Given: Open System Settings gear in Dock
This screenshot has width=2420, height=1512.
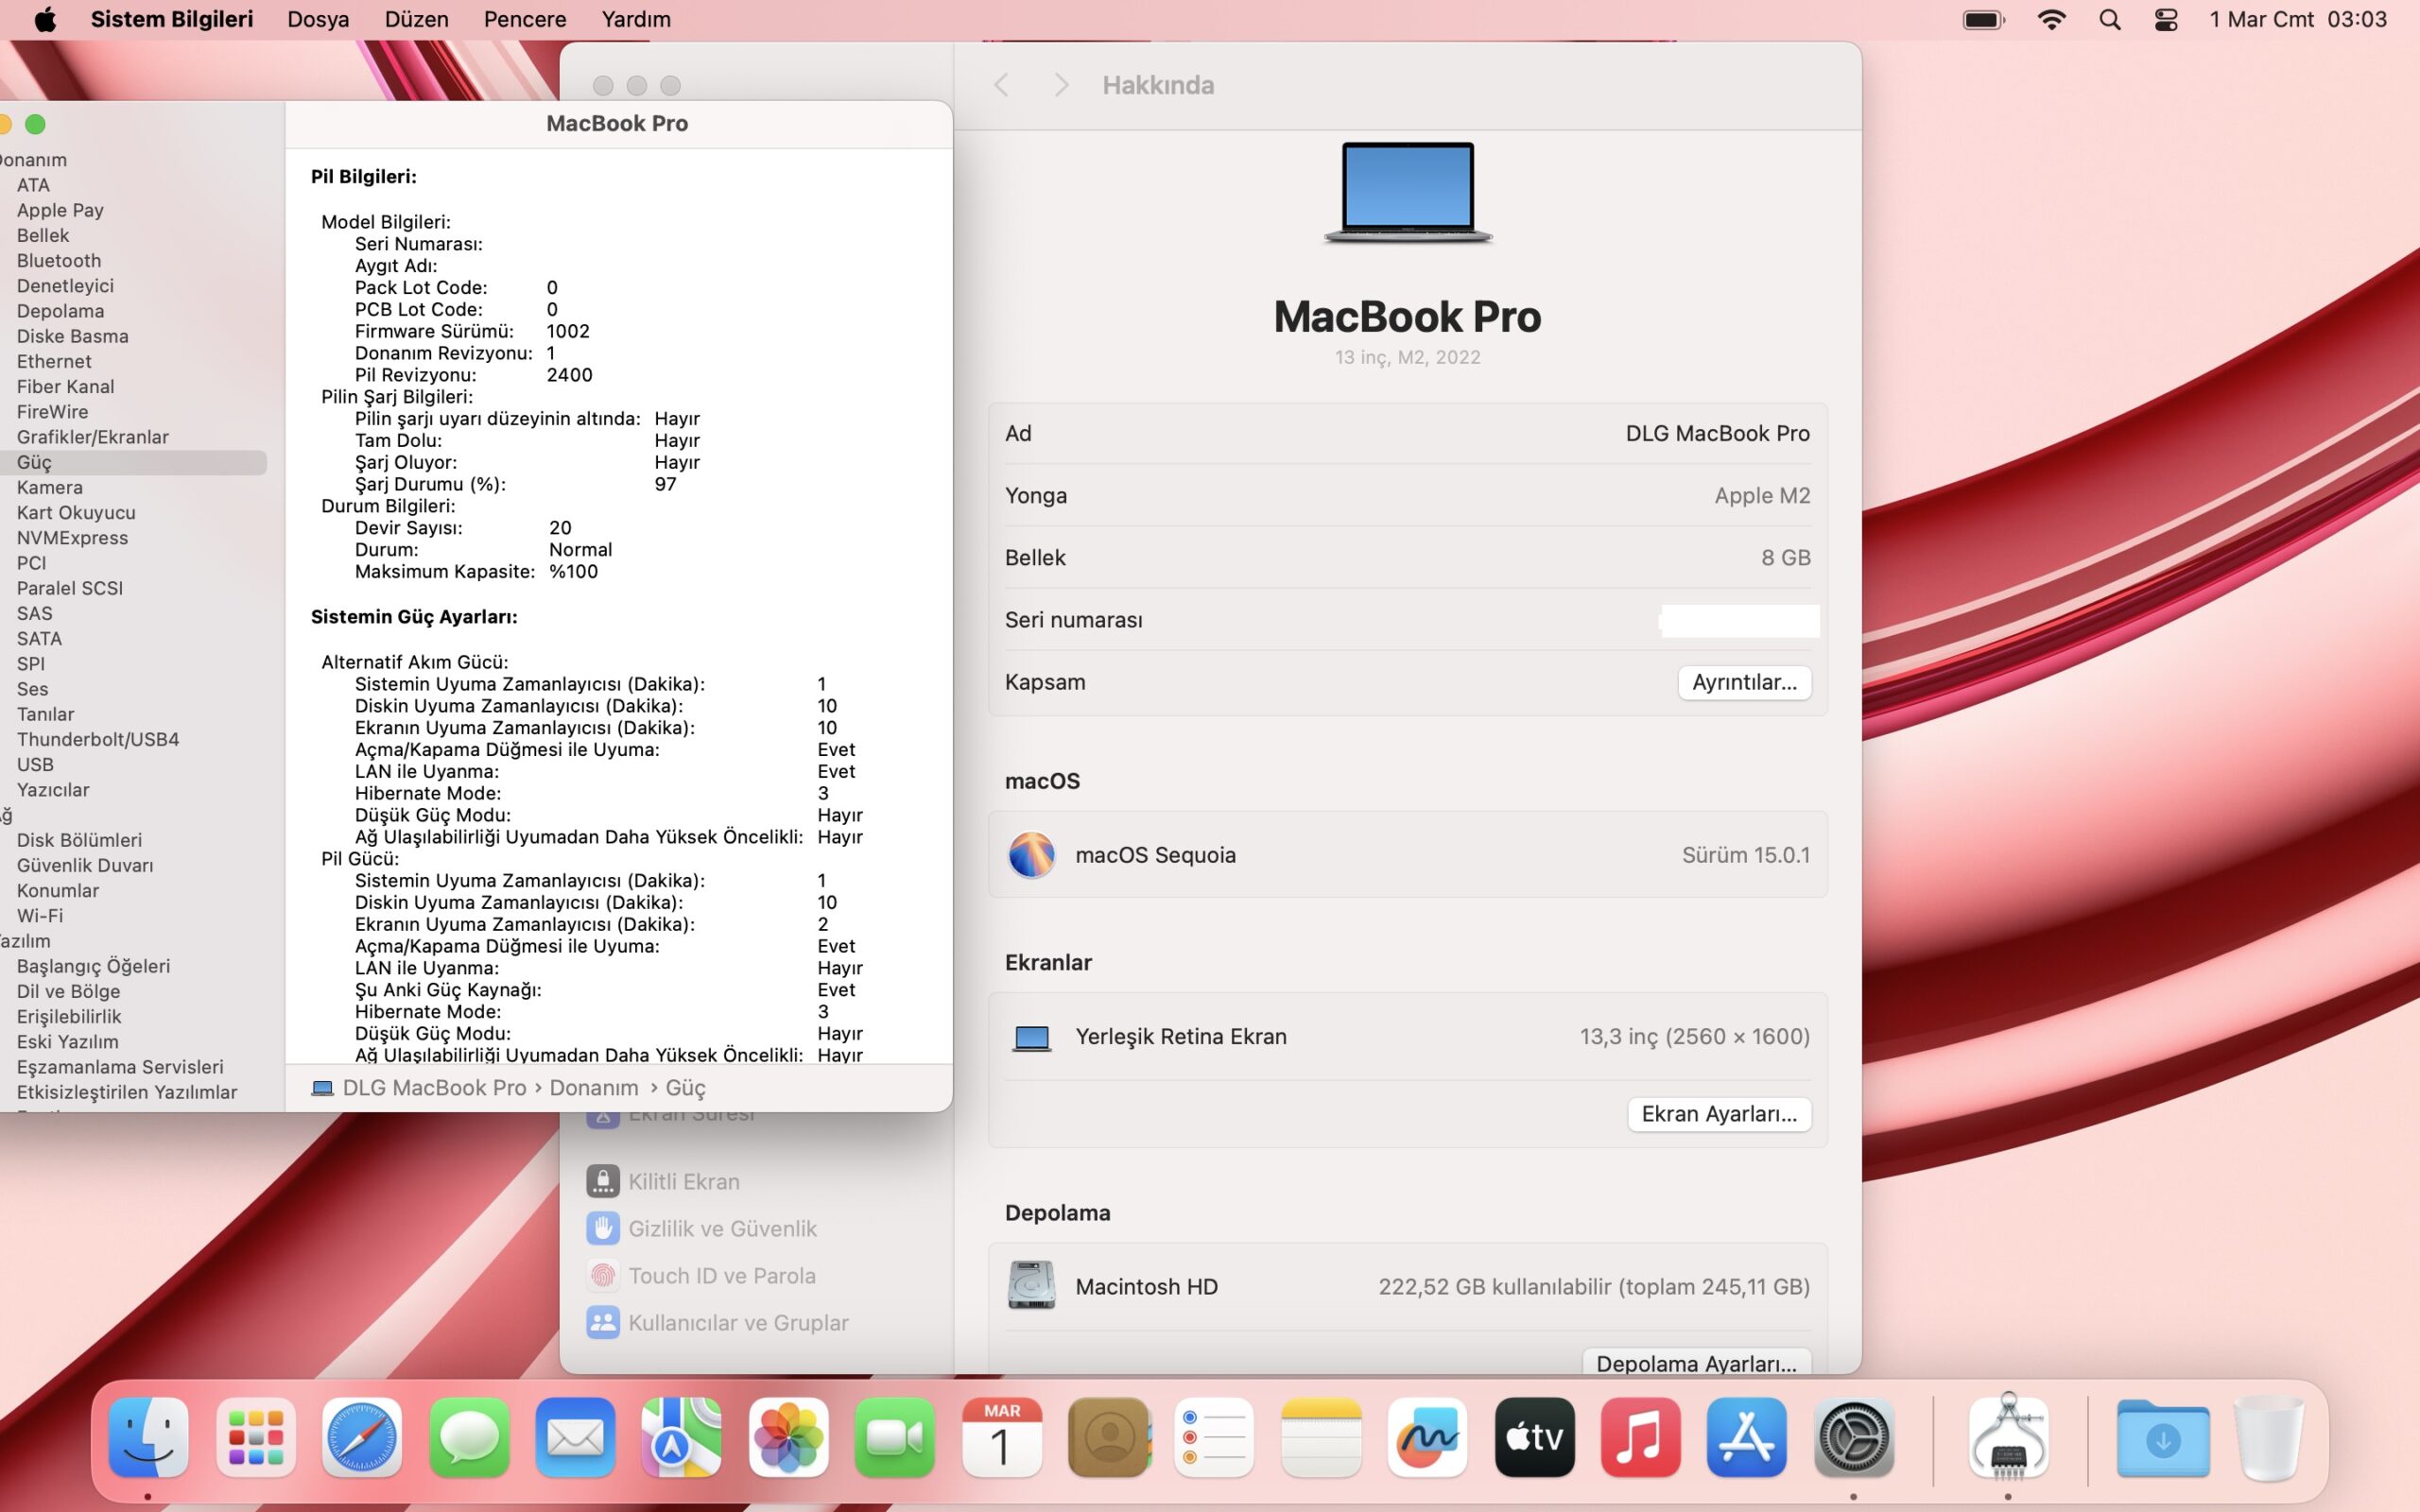Looking at the screenshot, I should 1853,1438.
